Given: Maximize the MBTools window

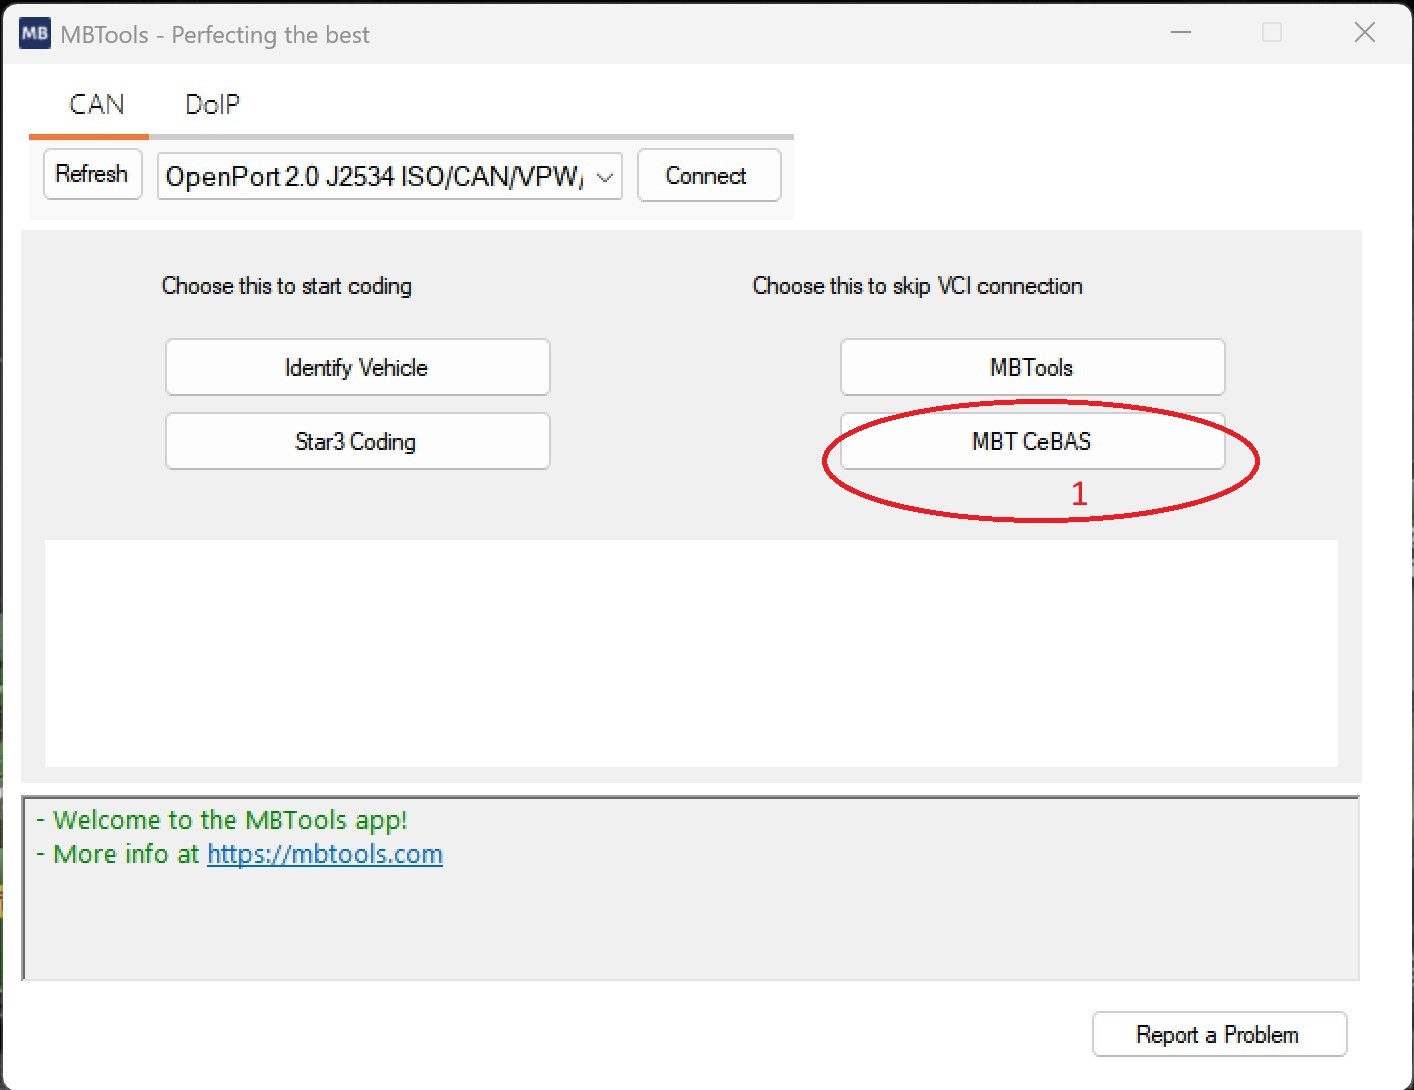Looking at the screenshot, I should pyautogui.click(x=1272, y=33).
